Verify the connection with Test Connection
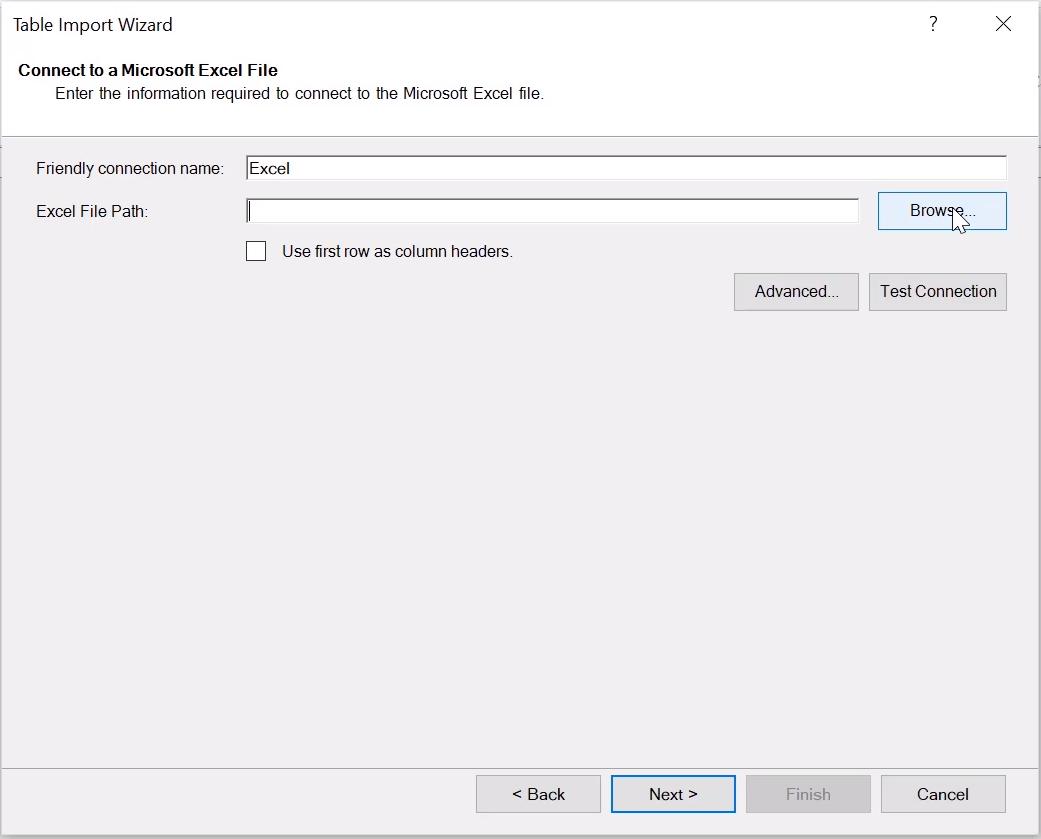This screenshot has width=1041, height=839. coord(937,291)
